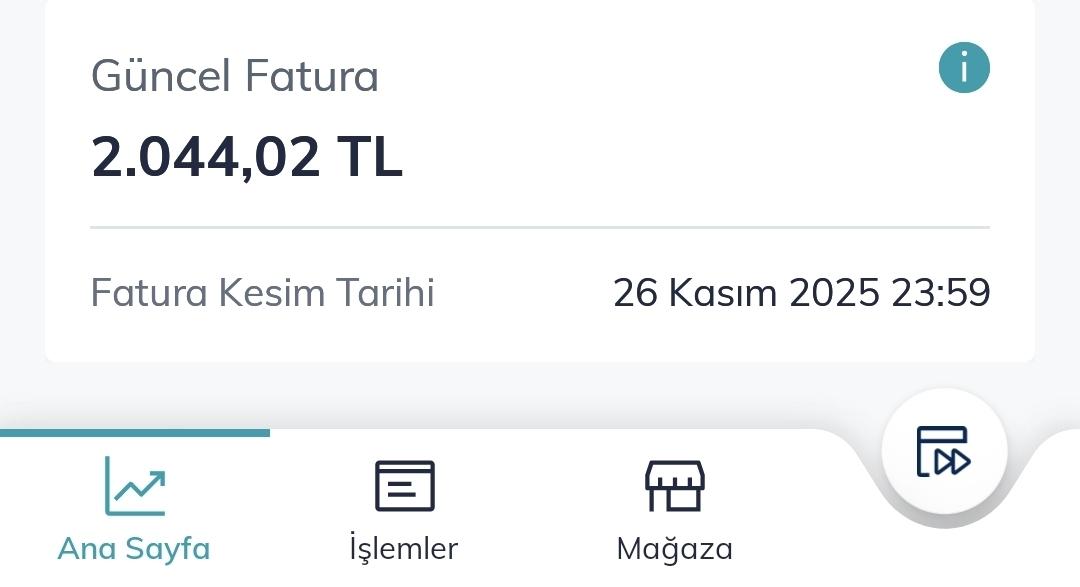1080x587 pixels.
Task: Select the 2.044,02 bill amount
Action: pyautogui.click(x=206, y=158)
